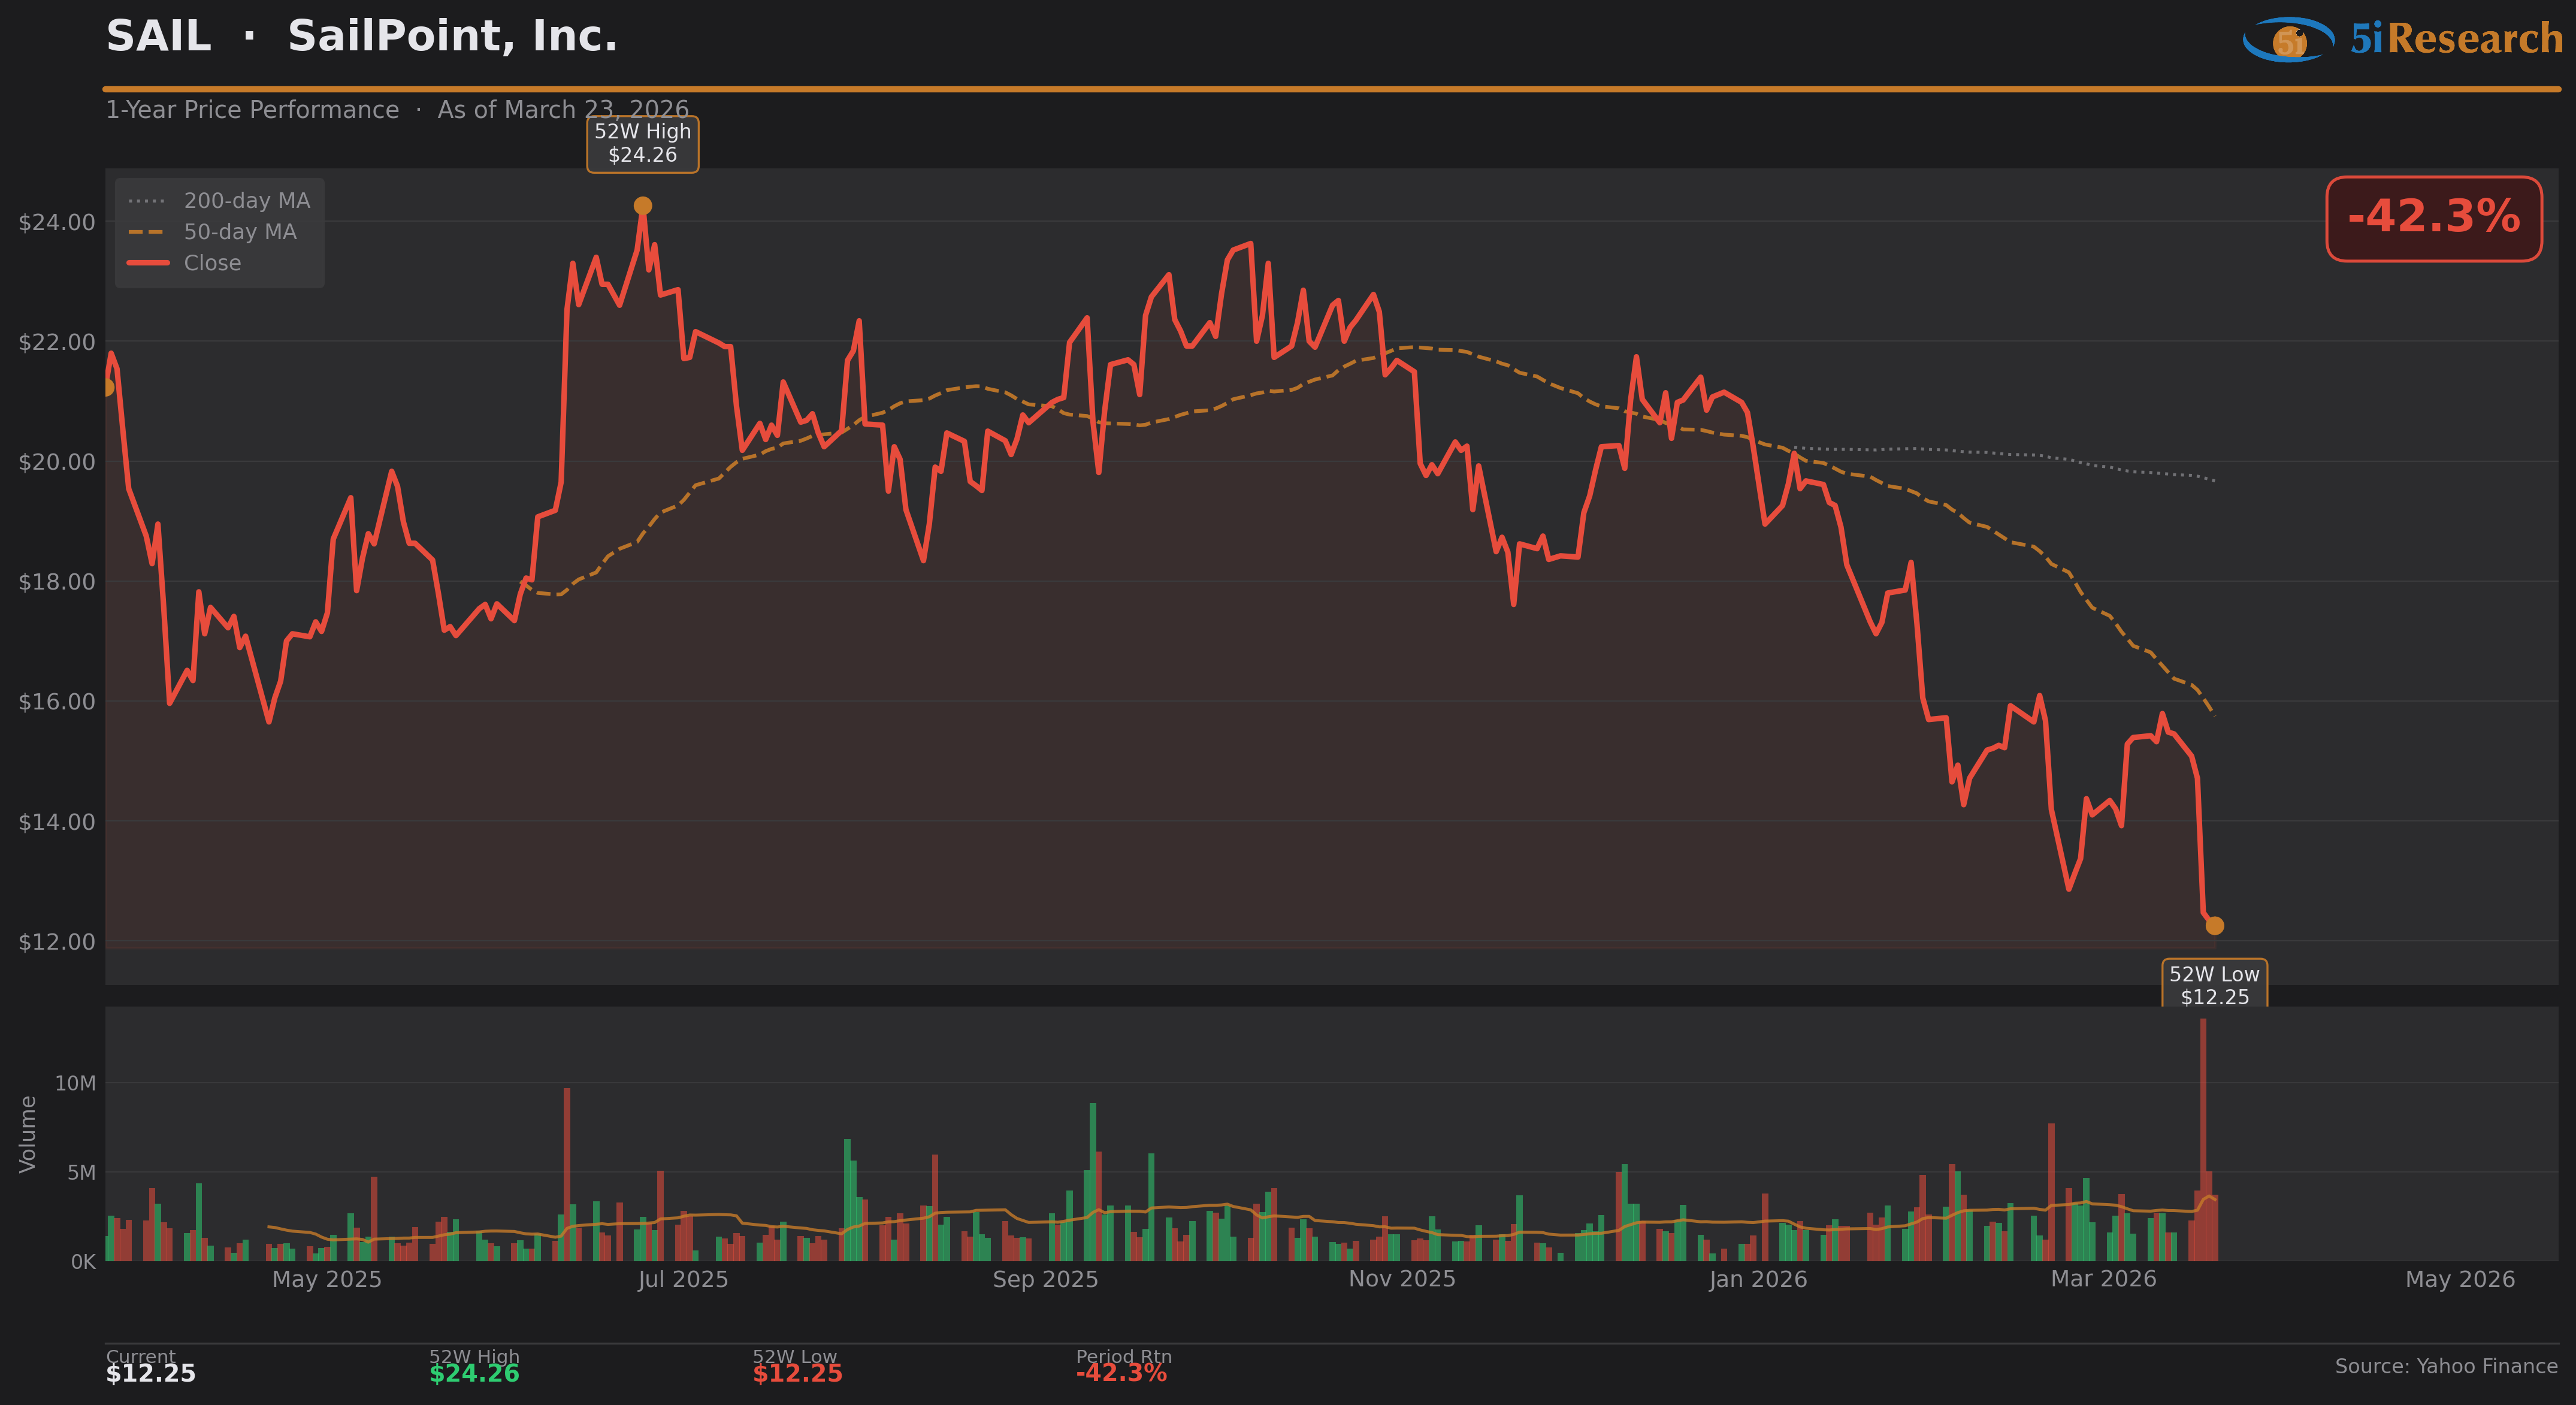Click the $24.00 price axis label
Viewport: 2576px width, 1405px height.
57,222
